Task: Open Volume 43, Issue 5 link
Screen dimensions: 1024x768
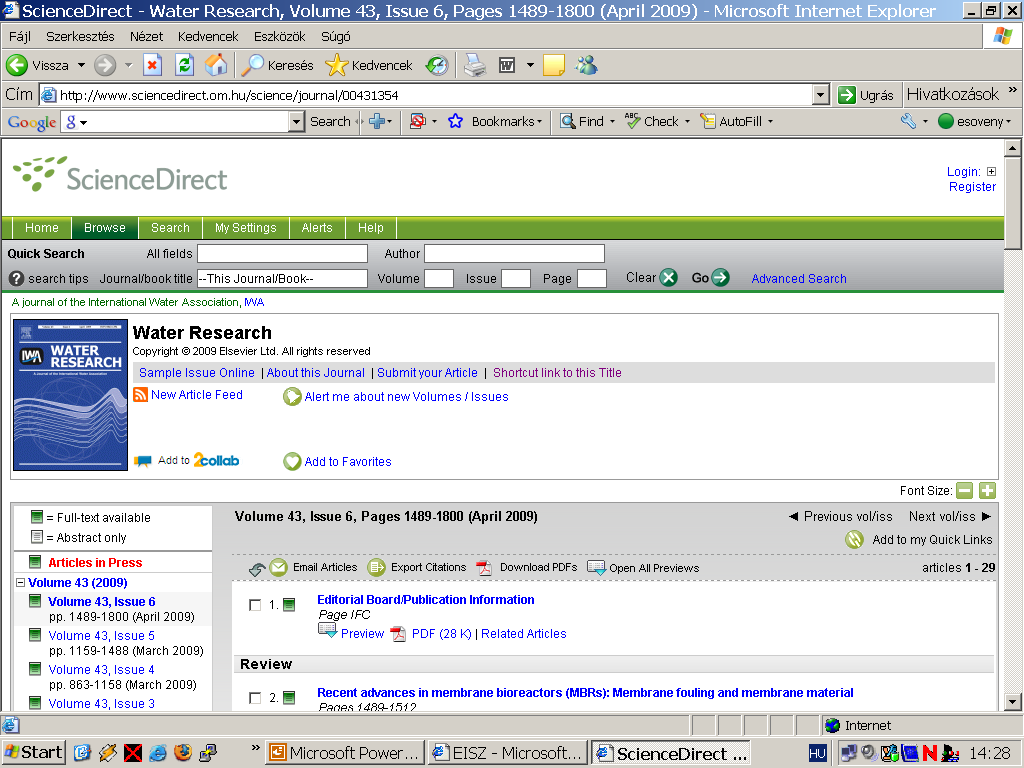Action: [x=101, y=635]
